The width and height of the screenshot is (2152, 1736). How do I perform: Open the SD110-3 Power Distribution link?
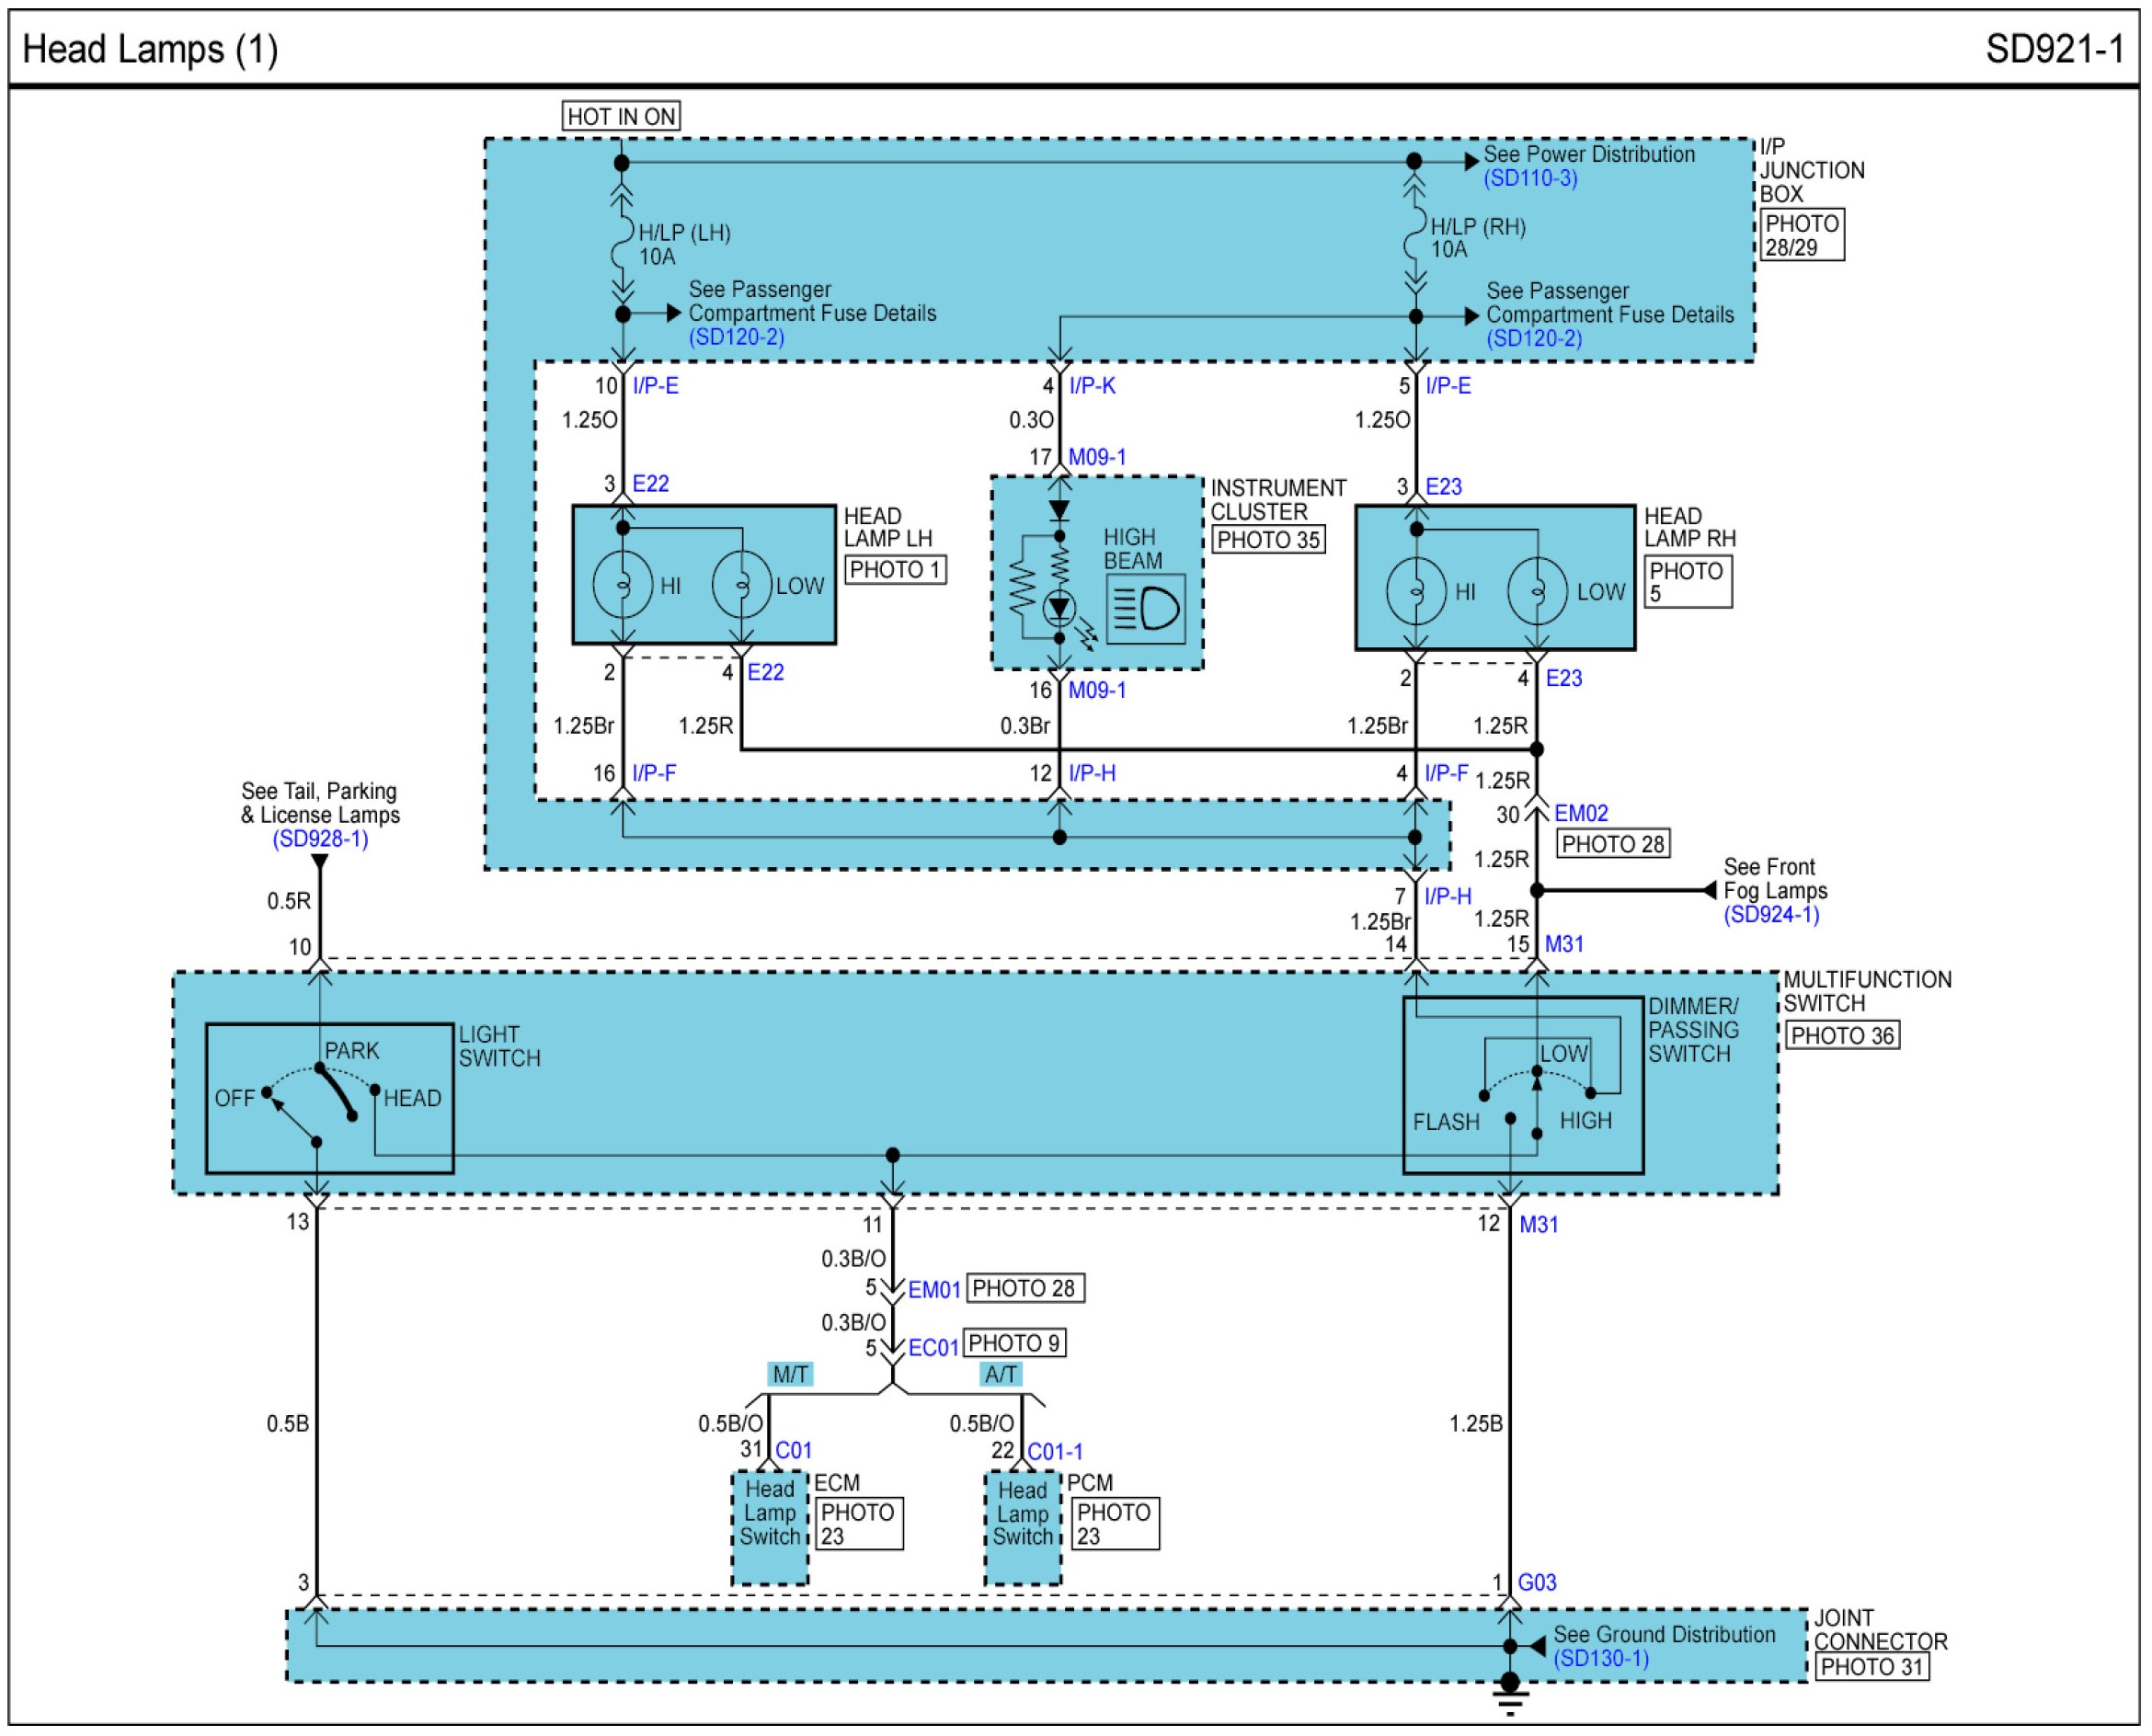coord(1530,178)
